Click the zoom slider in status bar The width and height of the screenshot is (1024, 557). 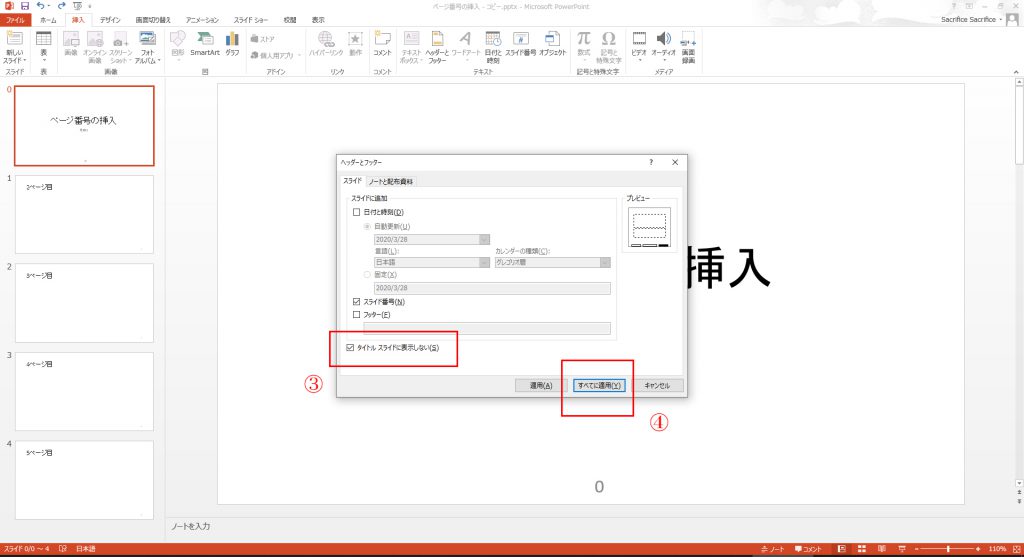click(948, 549)
